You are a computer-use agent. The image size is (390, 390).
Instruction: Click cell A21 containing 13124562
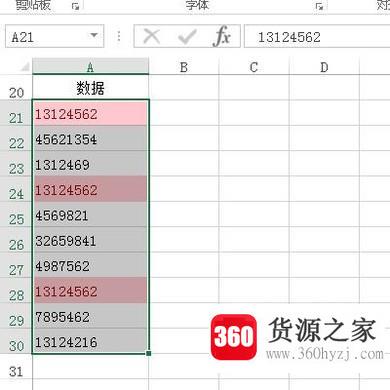coord(90,113)
